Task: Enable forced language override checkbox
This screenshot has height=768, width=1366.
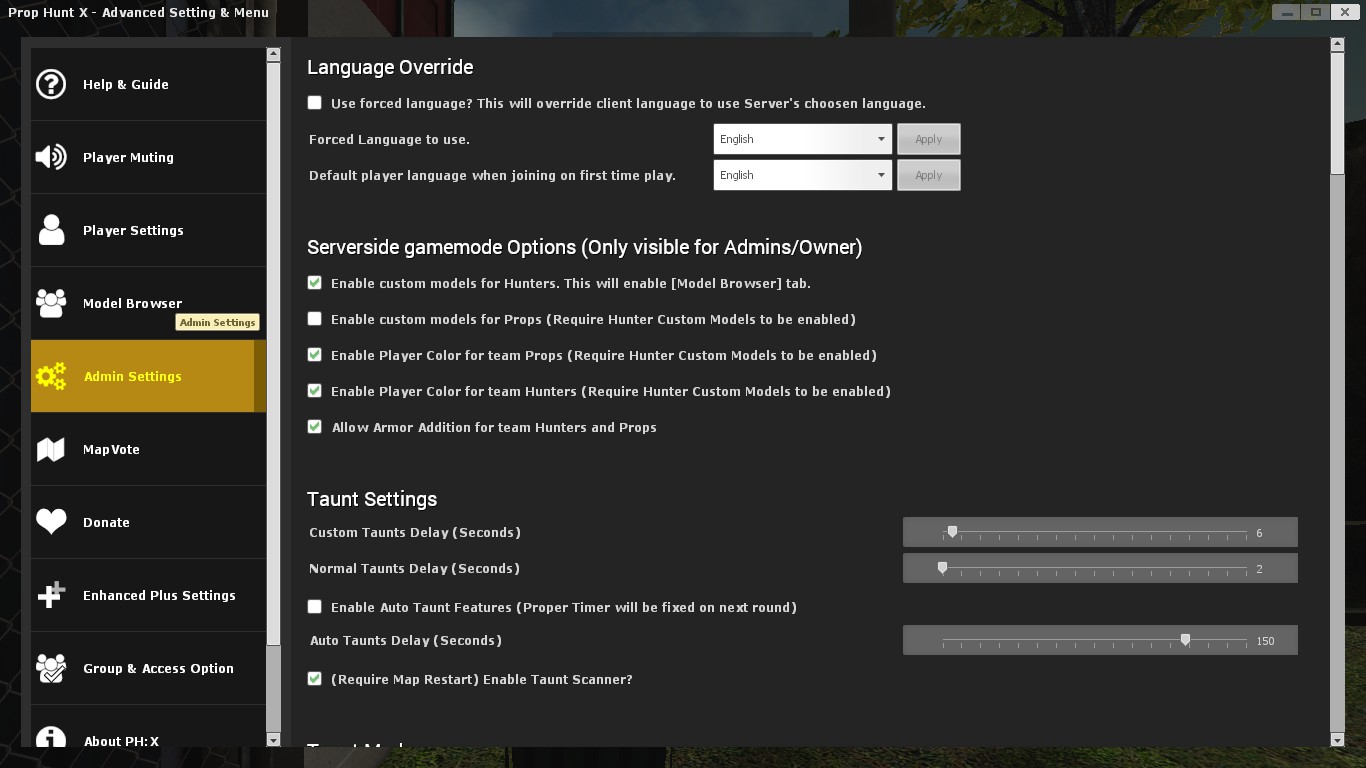Action: pos(314,102)
